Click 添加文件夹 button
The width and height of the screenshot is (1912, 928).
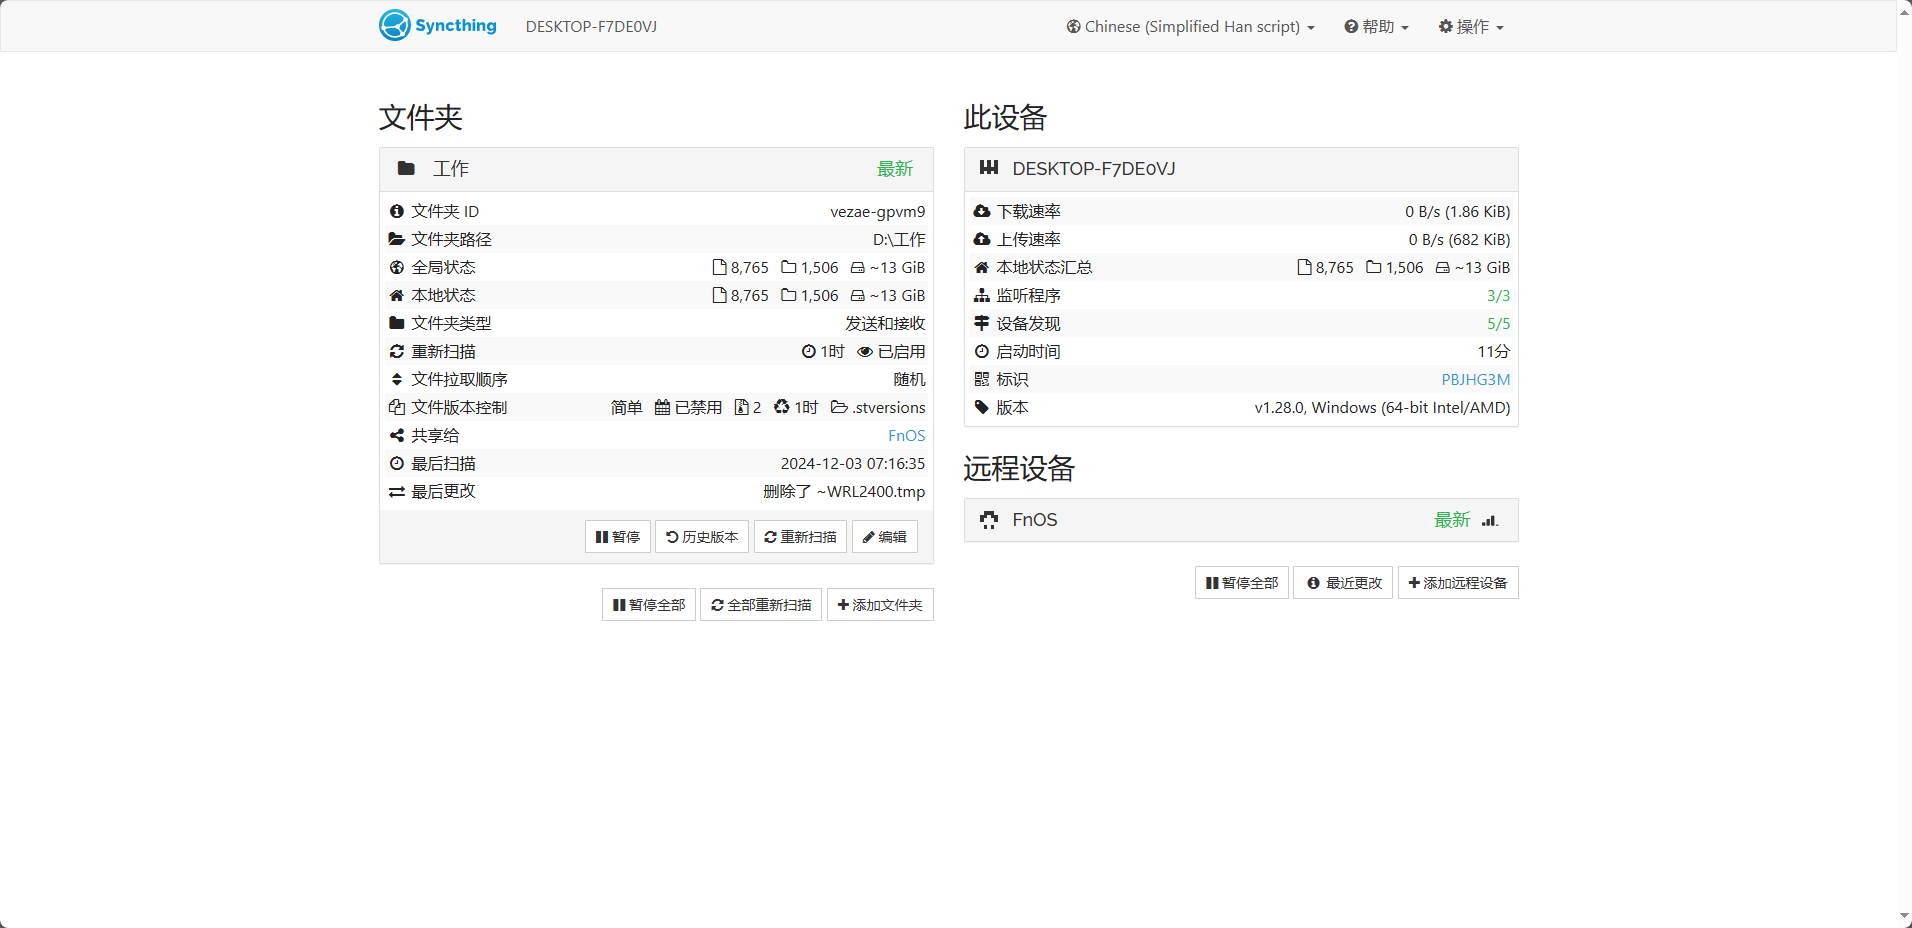[880, 605]
